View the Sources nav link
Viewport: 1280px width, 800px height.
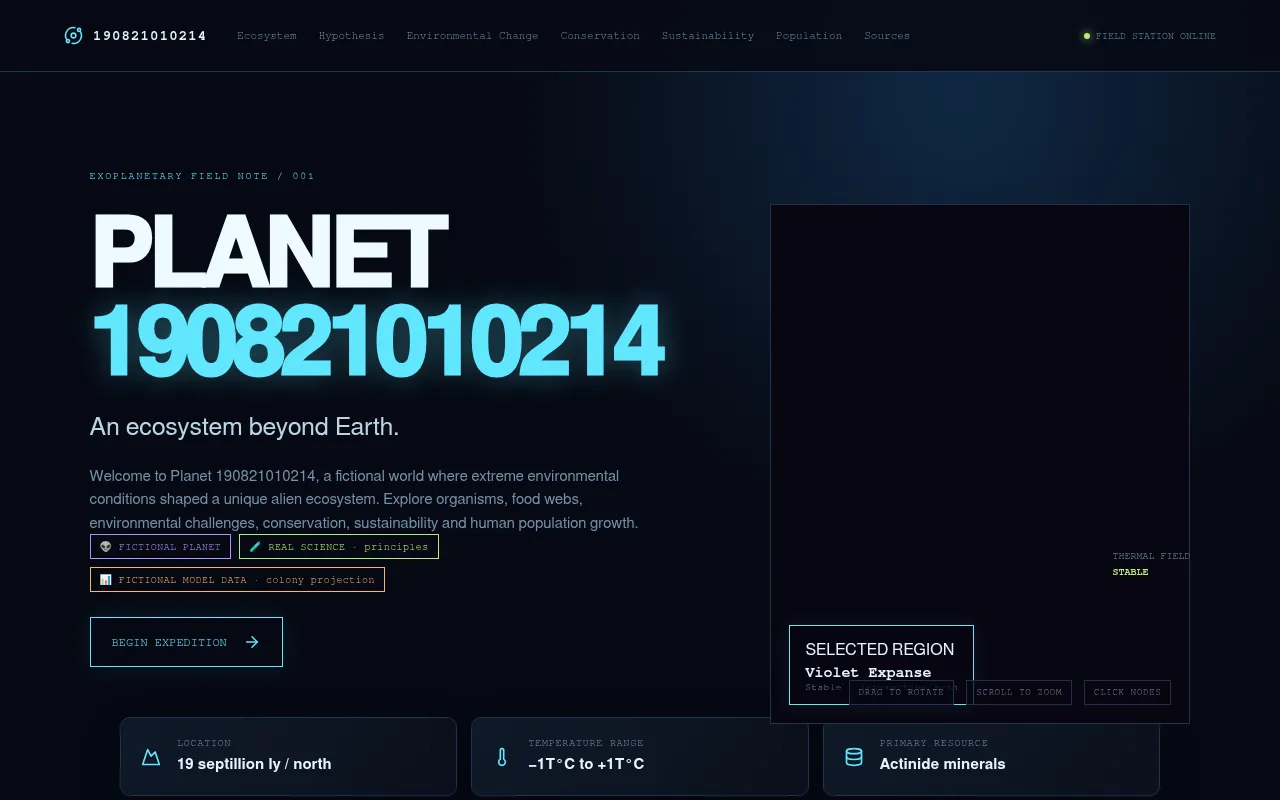[x=887, y=36]
